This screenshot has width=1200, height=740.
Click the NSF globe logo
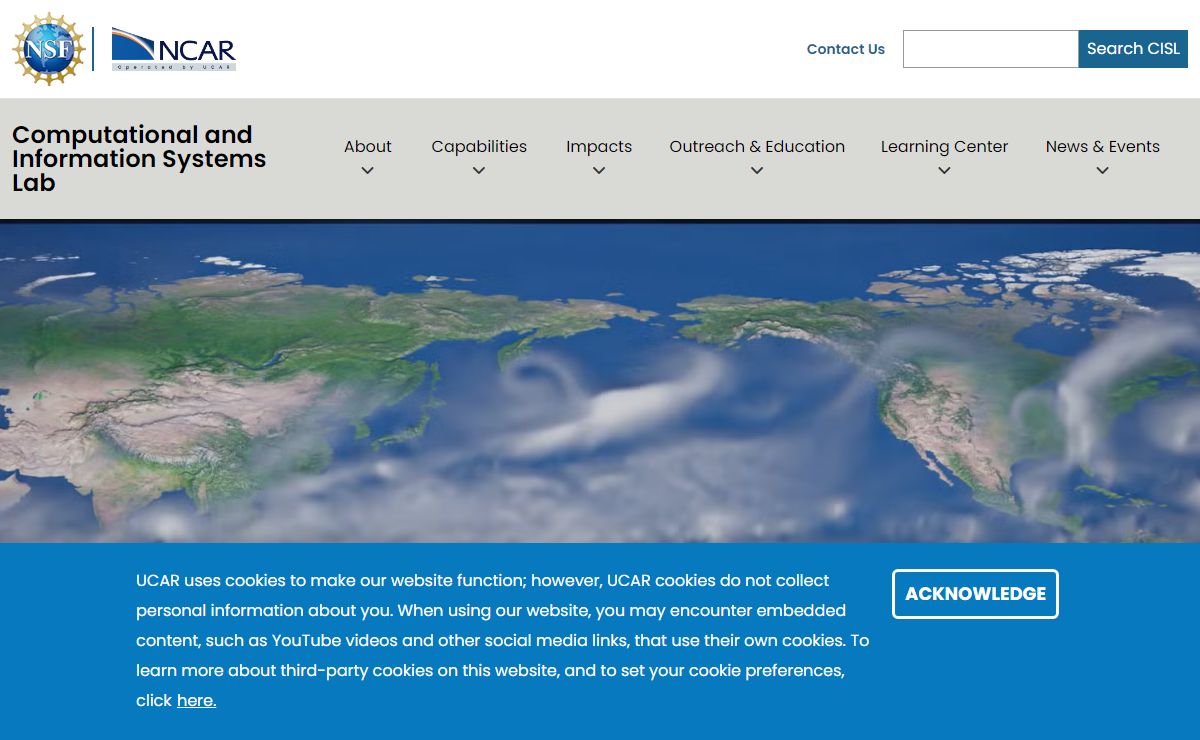(49, 49)
